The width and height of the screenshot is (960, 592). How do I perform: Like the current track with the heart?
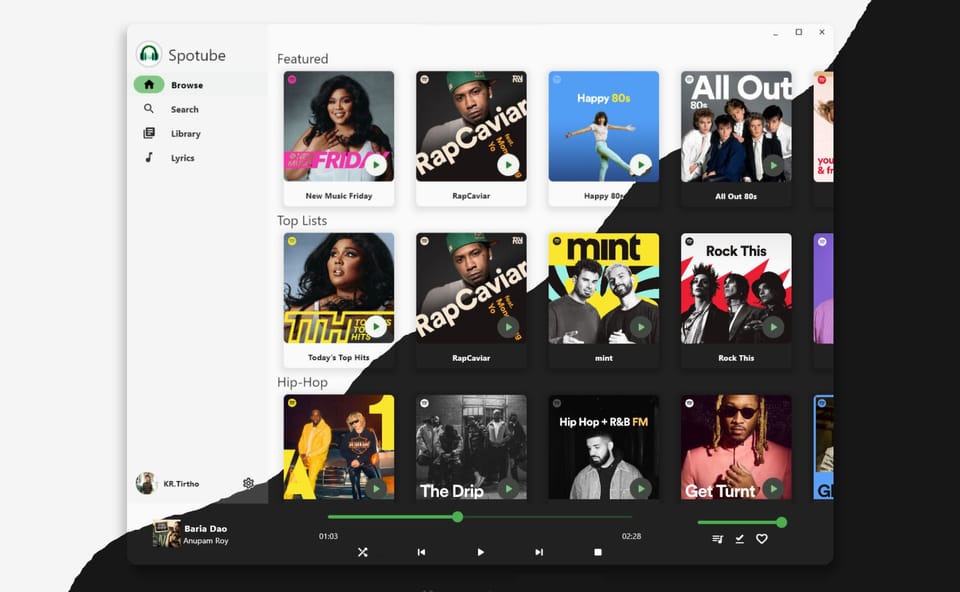762,539
